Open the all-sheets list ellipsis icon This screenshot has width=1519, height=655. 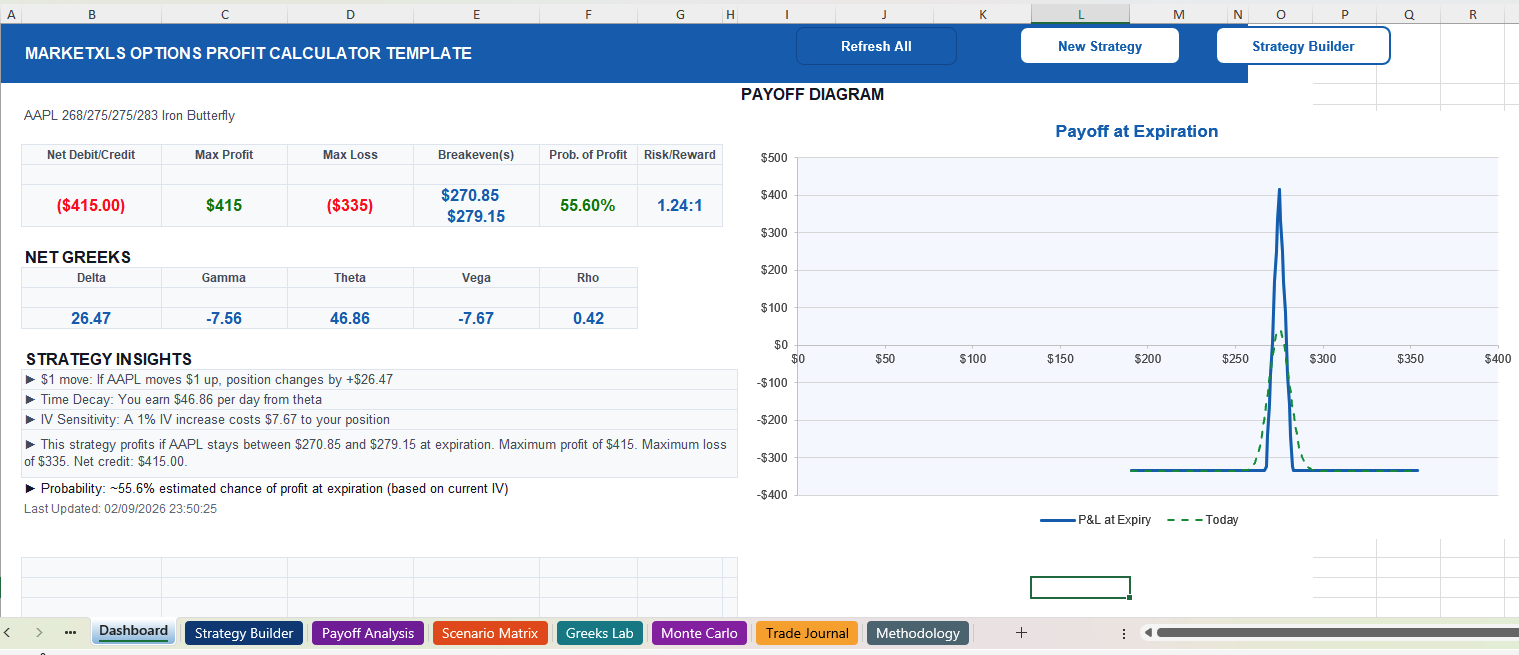(69, 632)
